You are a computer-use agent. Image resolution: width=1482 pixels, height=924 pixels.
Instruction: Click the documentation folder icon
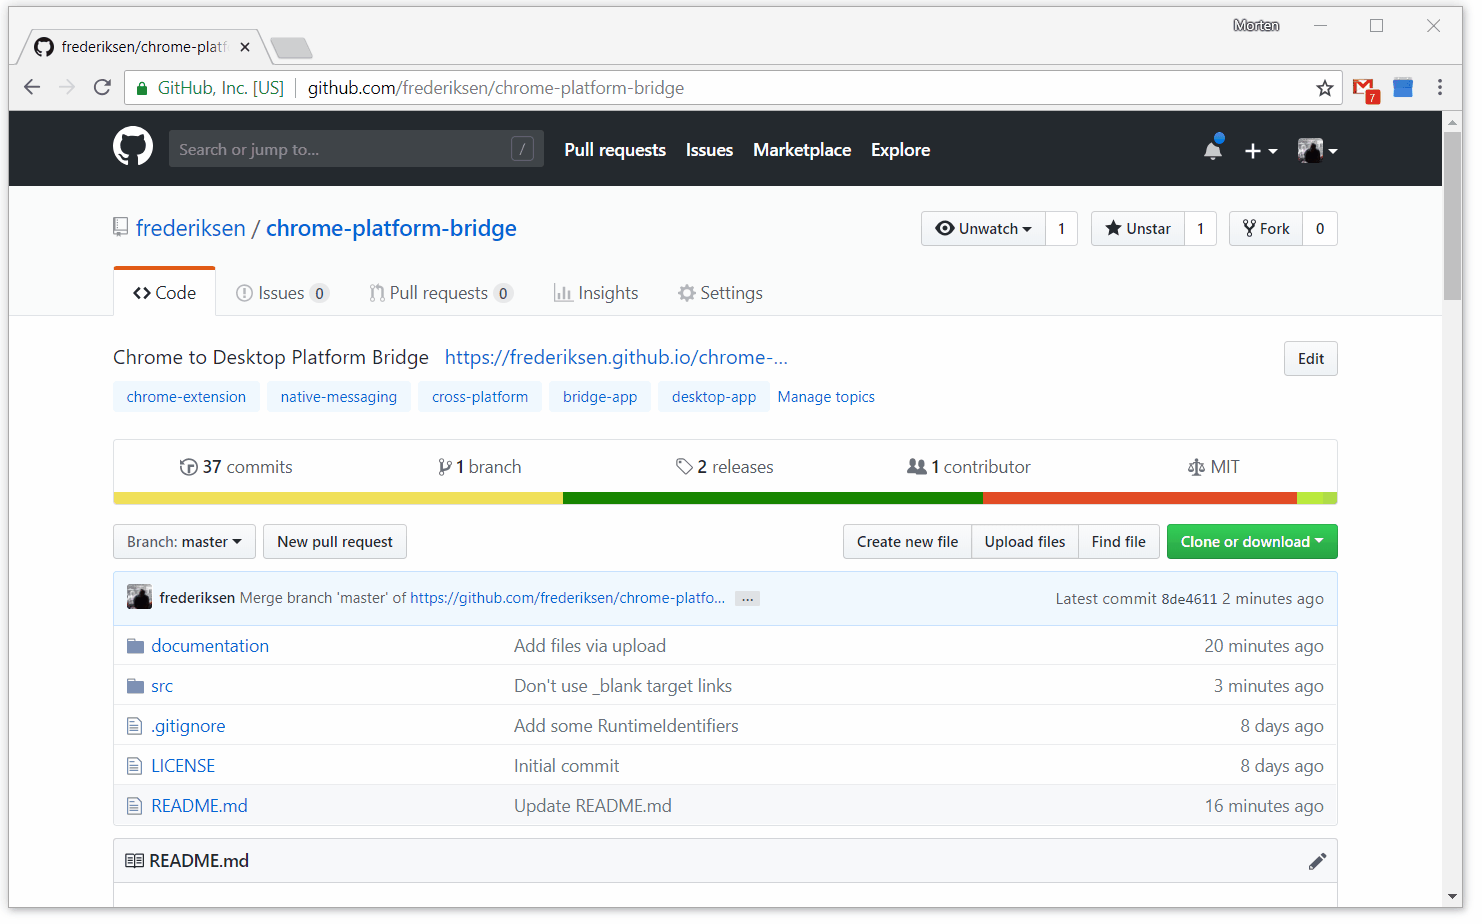136,646
